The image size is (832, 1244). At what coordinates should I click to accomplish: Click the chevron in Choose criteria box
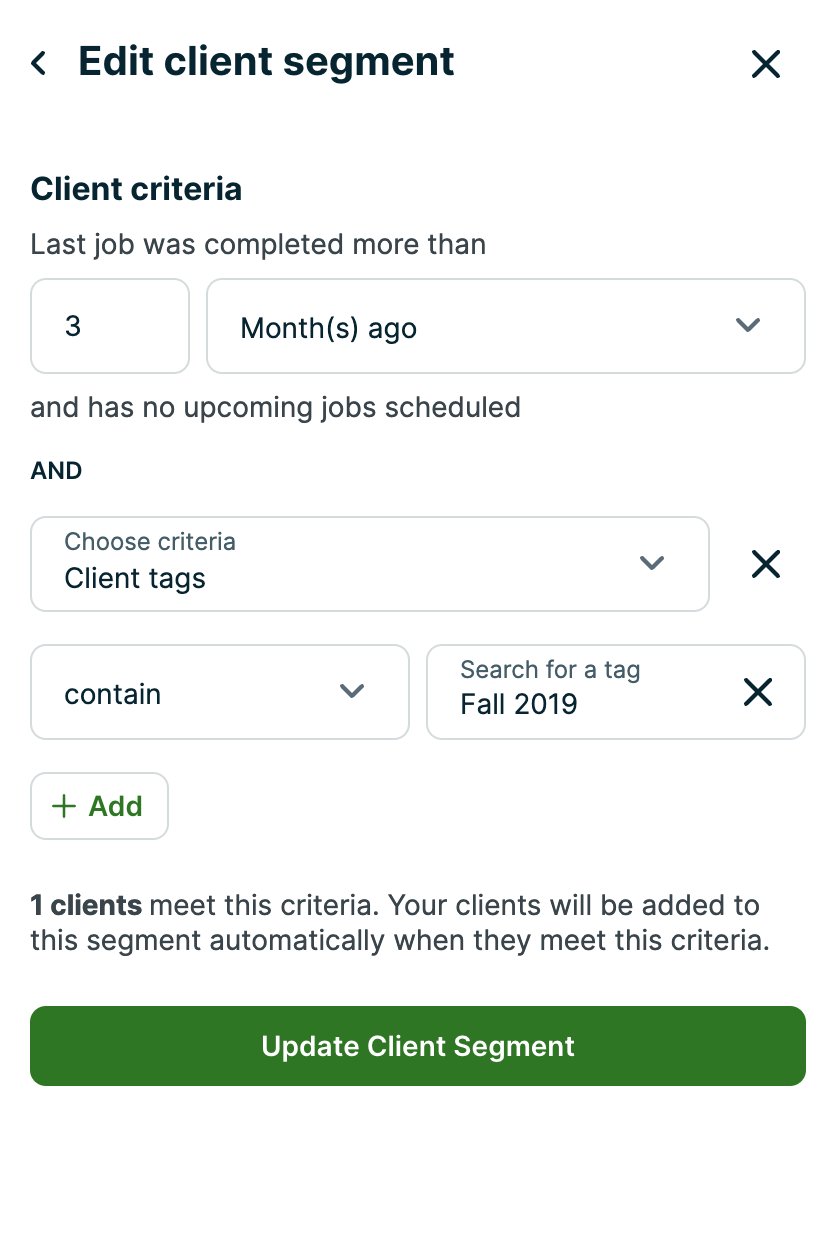[652, 563]
